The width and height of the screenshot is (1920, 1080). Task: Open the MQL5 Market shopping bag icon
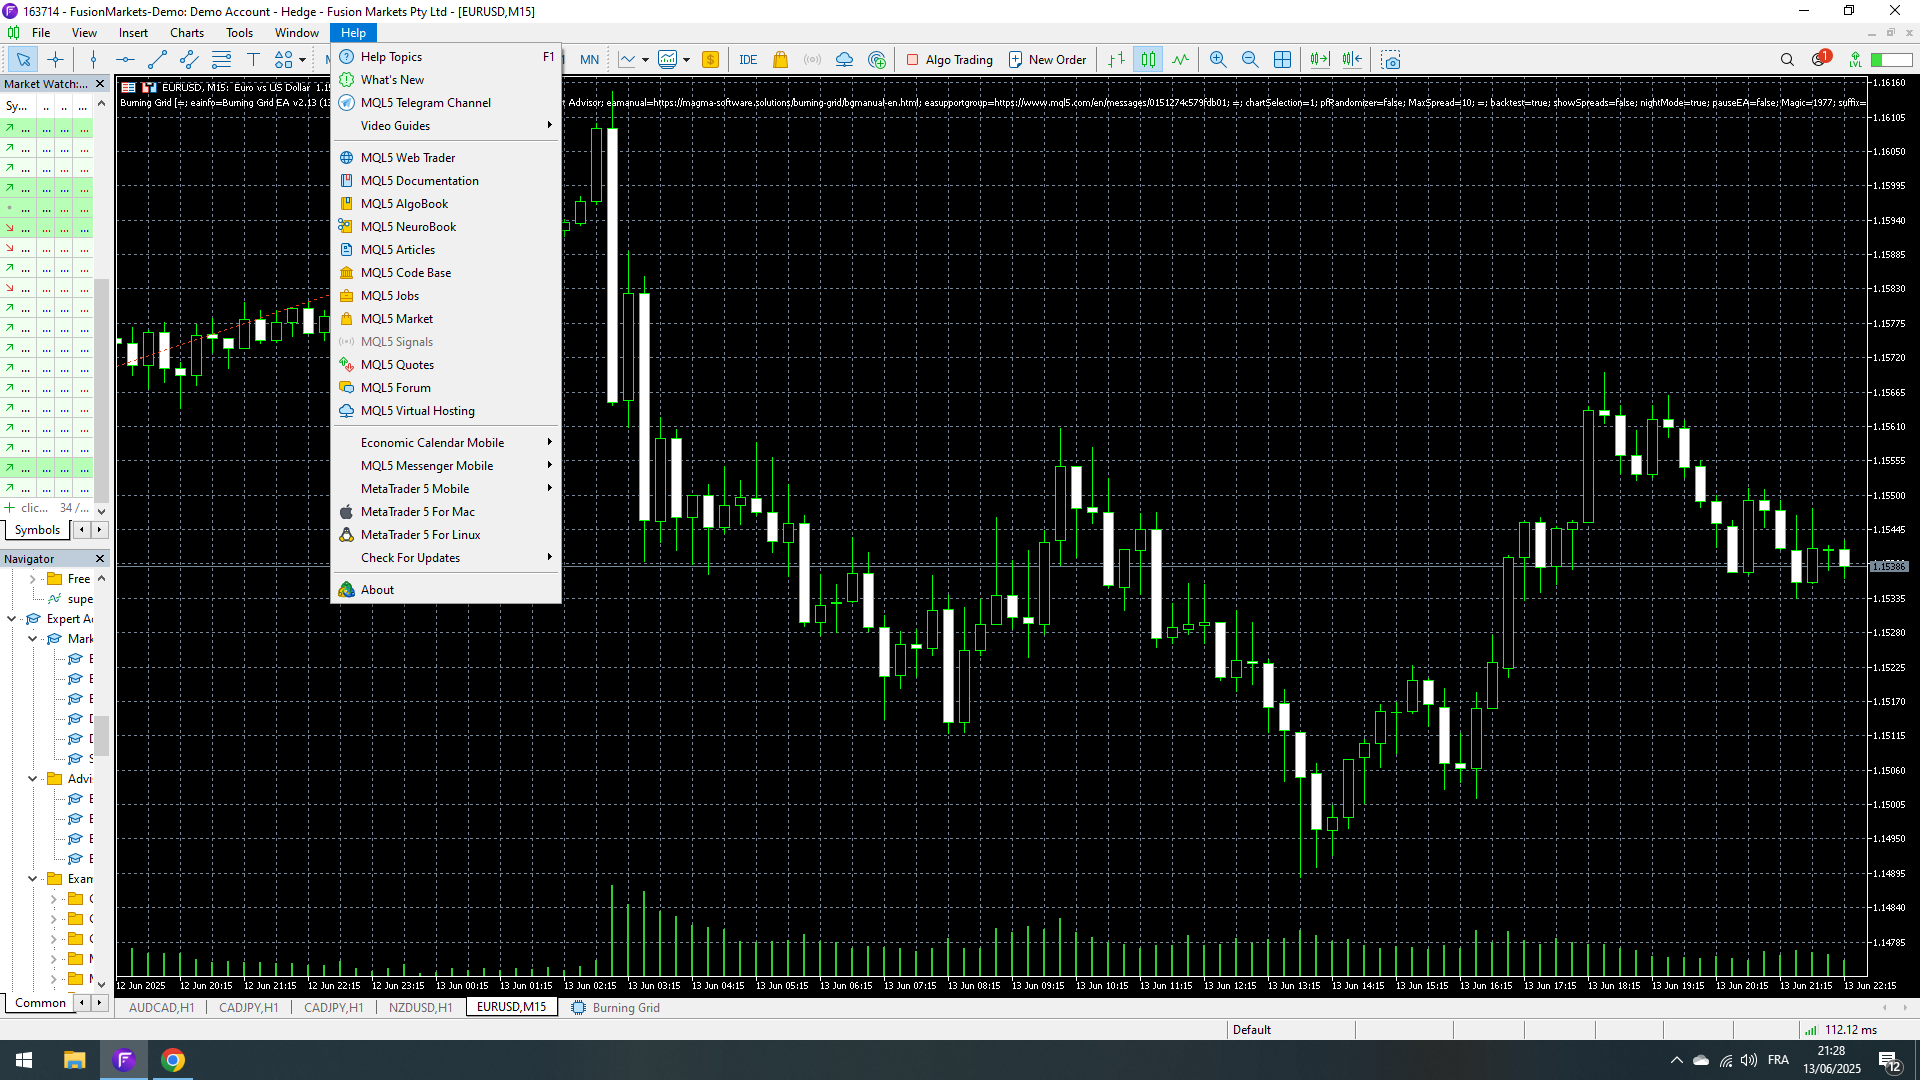pos(781,60)
